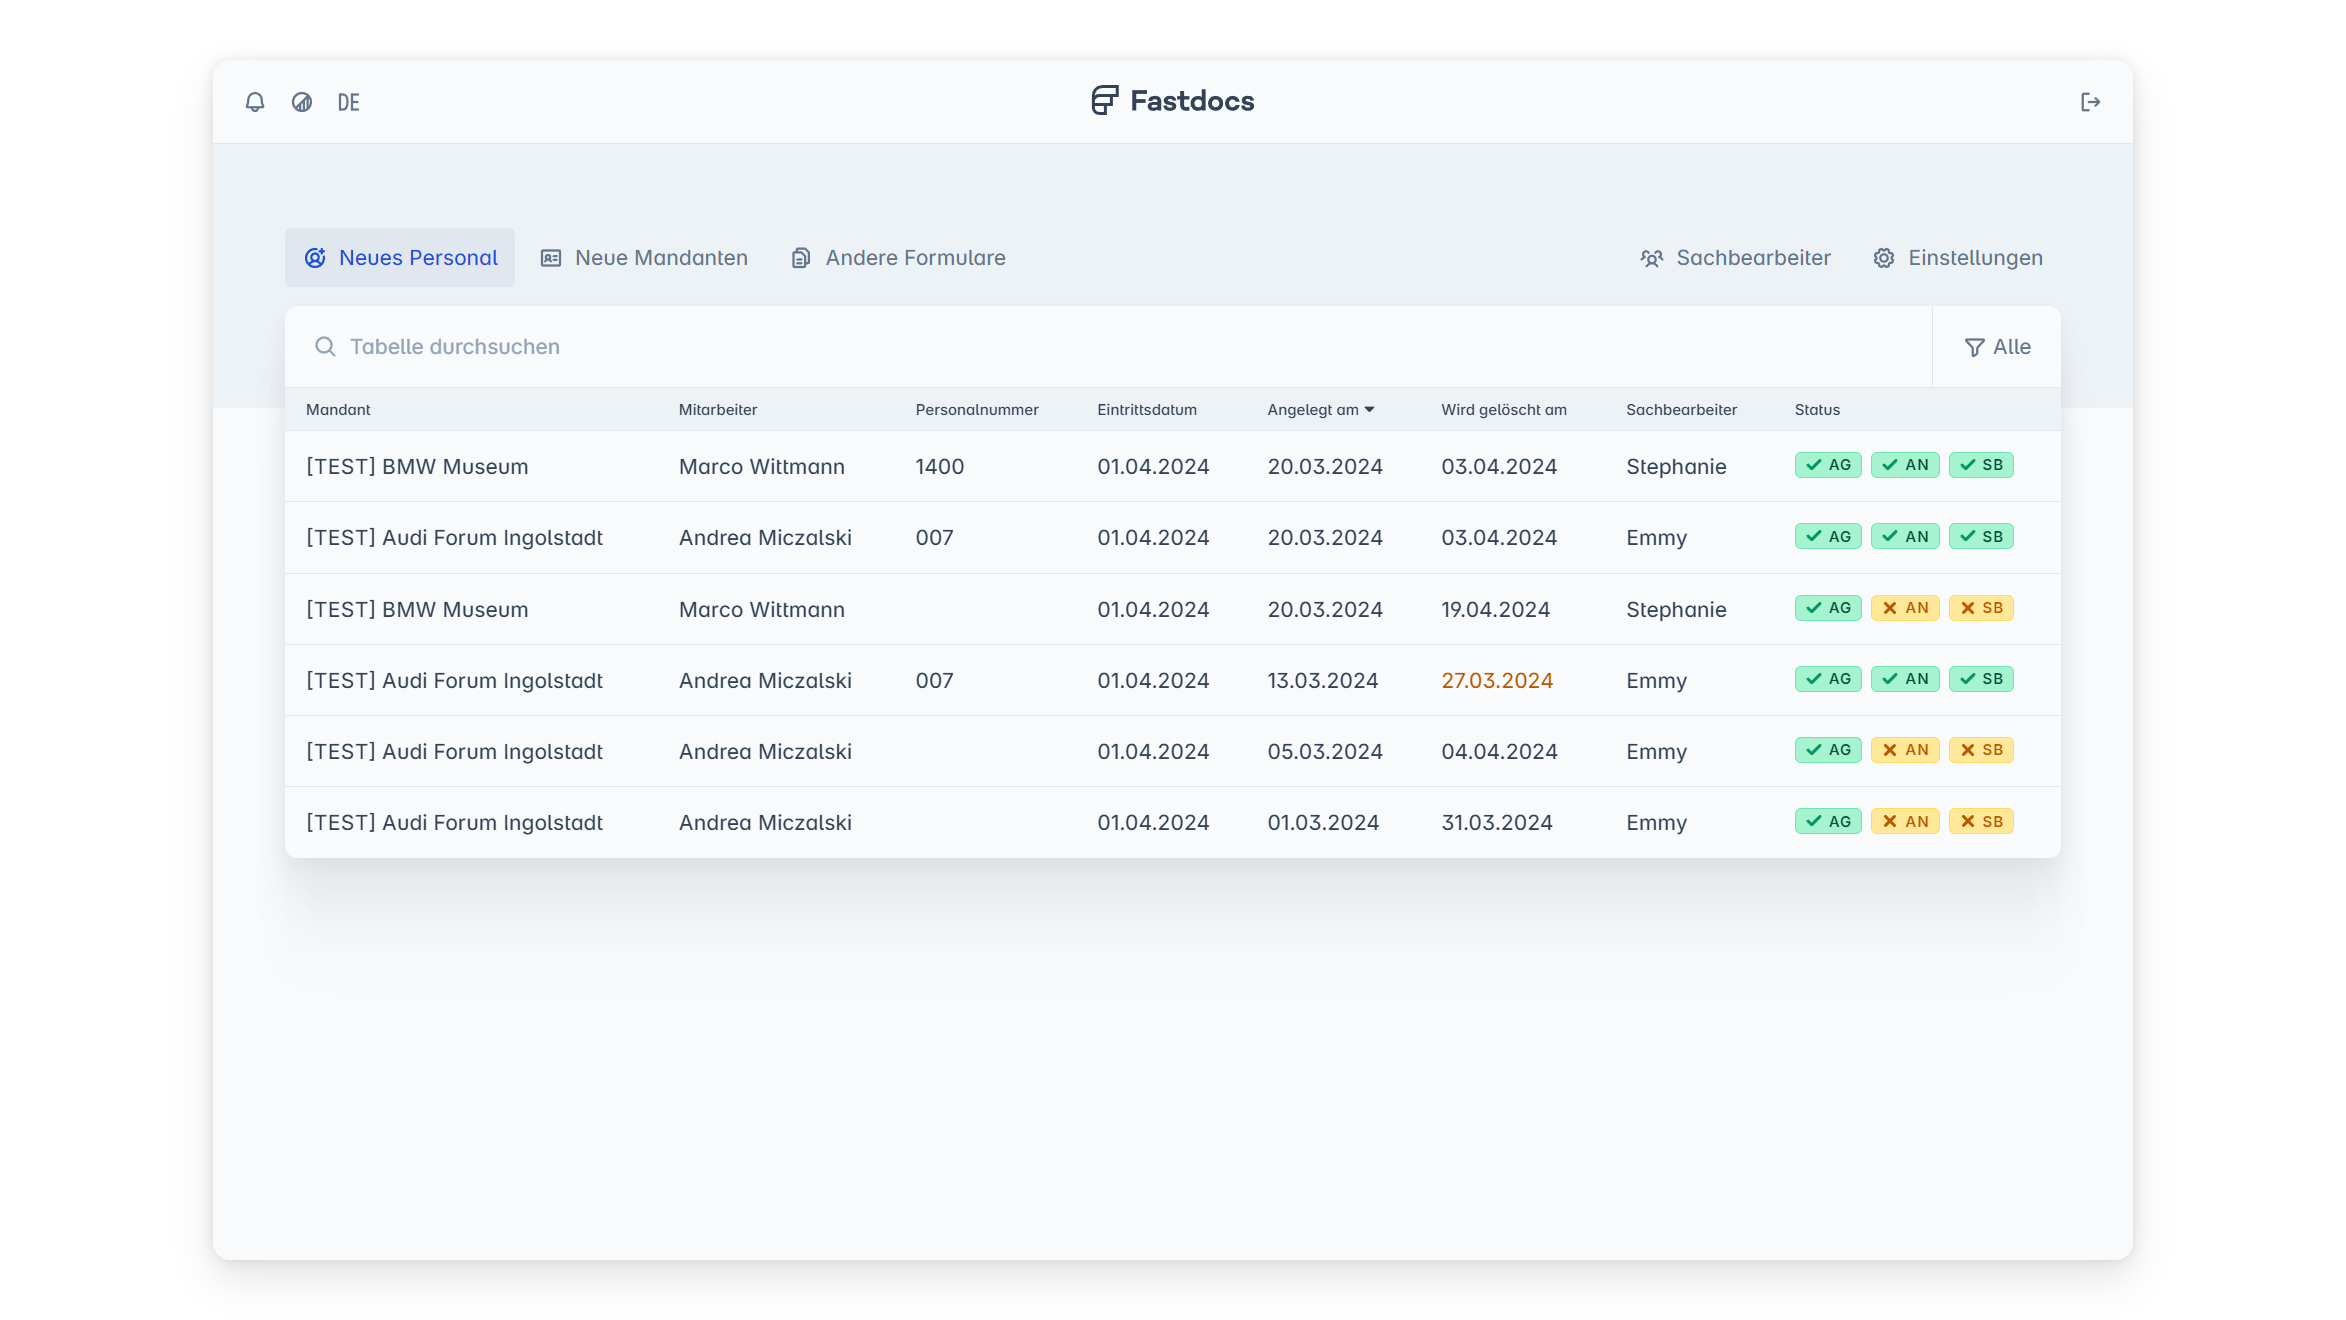The height and width of the screenshot is (1320, 2346).
Task: Click the notification bell icon
Action: (255, 102)
